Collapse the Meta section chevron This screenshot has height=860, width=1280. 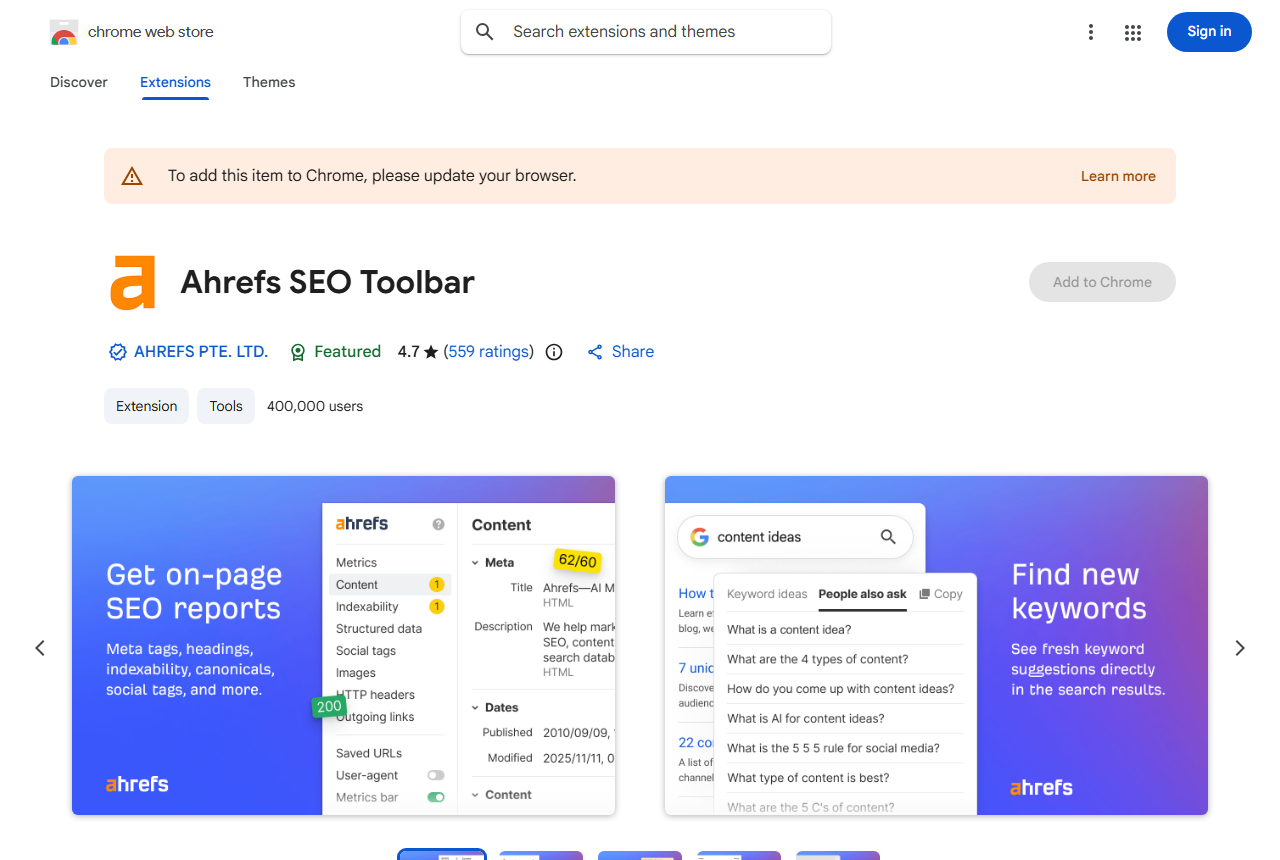pyautogui.click(x=476, y=563)
